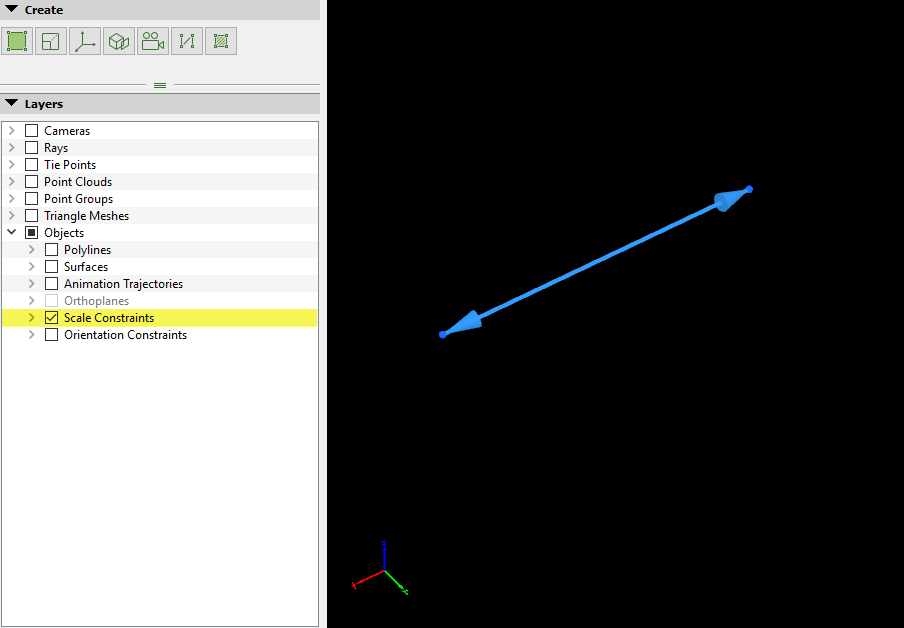Viewport: 904px width, 628px height.
Task: Click the New Processing Area icon
Action: pos(17,41)
